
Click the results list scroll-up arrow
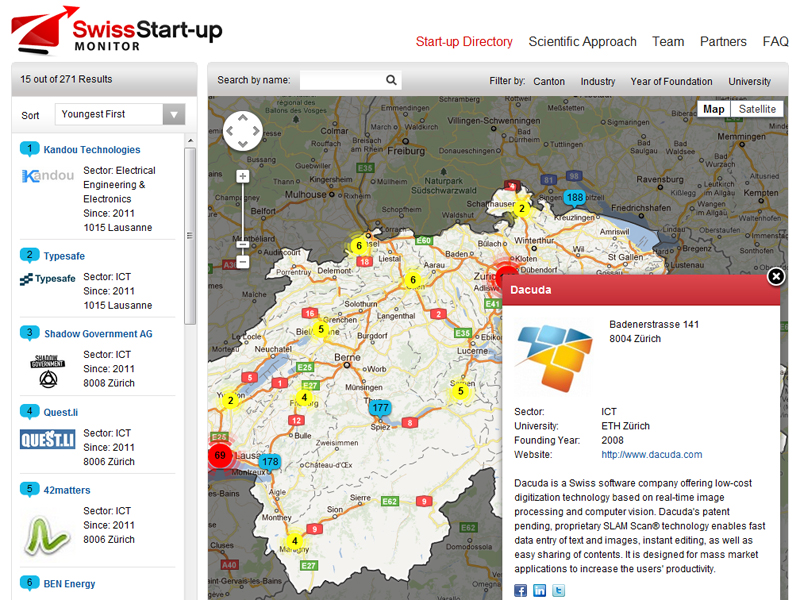coord(190,140)
